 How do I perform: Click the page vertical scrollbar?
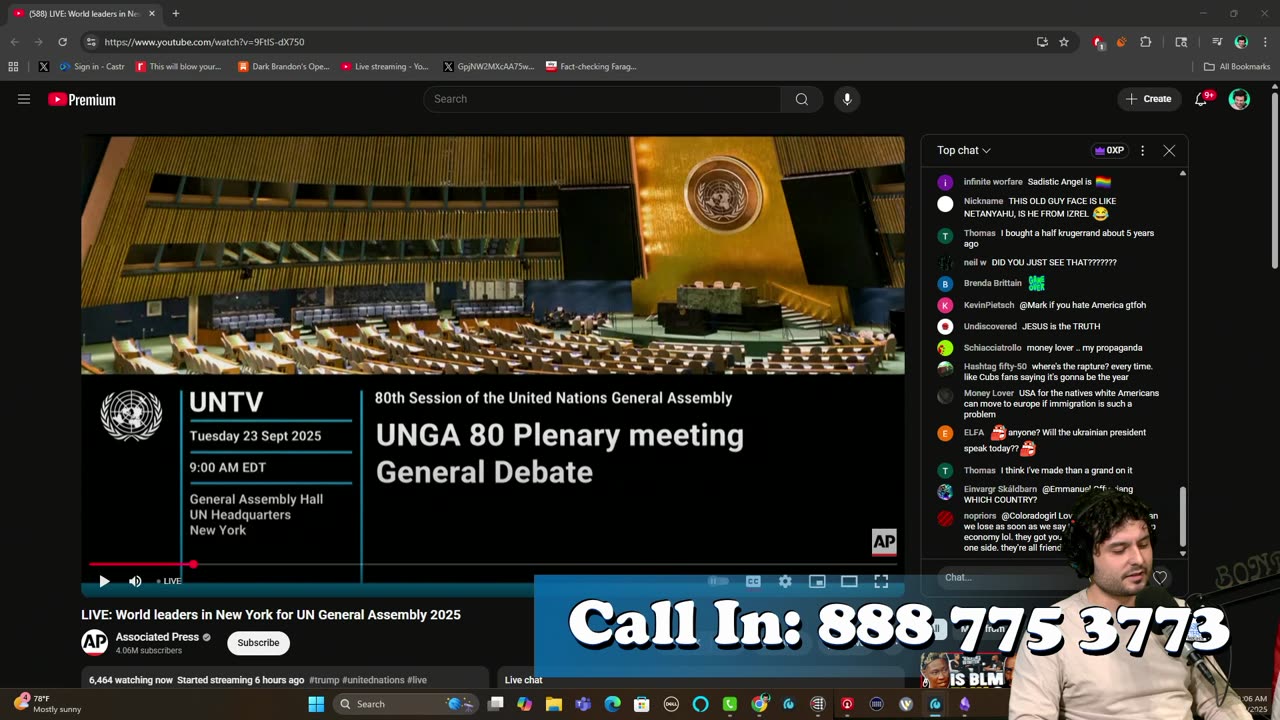(x=1274, y=180)
